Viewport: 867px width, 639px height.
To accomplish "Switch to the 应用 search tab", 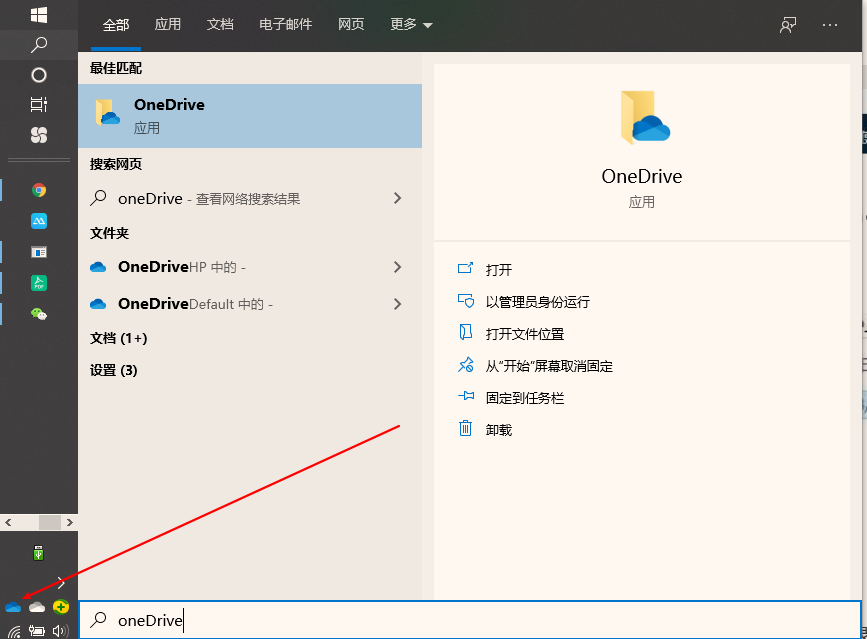I will [x=168, y=24].
